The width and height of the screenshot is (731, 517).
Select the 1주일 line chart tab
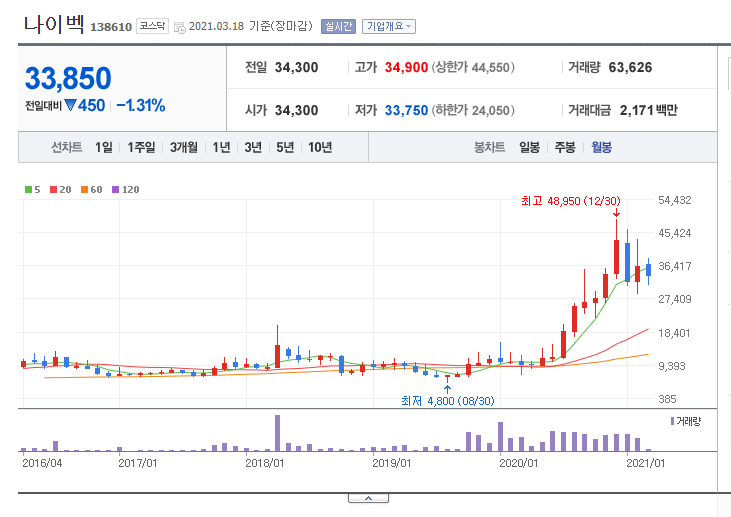coord(141,147)
